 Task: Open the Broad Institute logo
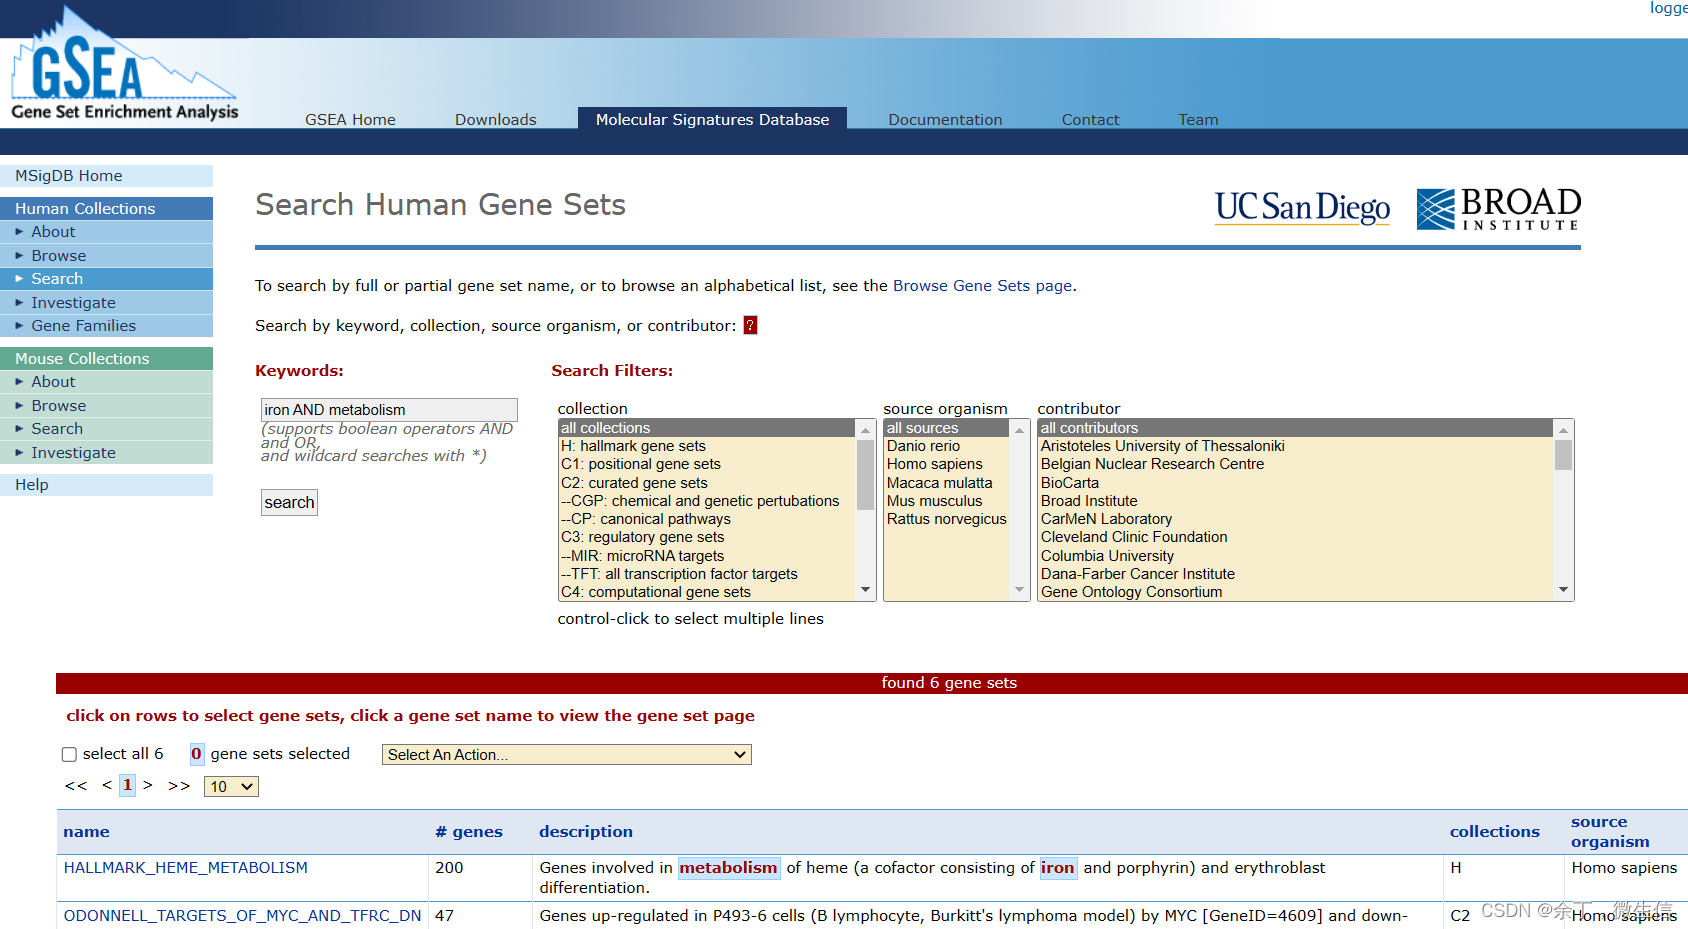pos(1498,208)
